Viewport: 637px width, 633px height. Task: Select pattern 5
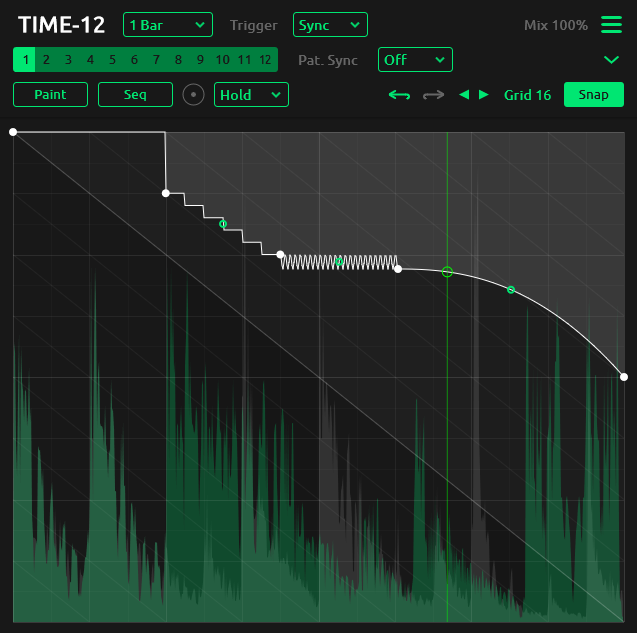[112, 60]
